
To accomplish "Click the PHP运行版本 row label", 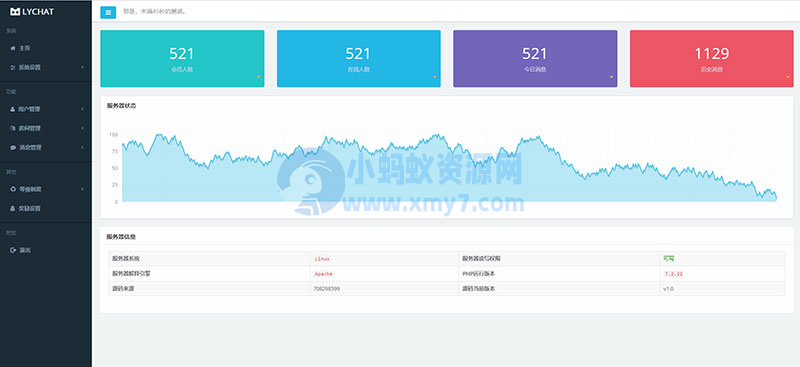I will click(x=478, y=274).
